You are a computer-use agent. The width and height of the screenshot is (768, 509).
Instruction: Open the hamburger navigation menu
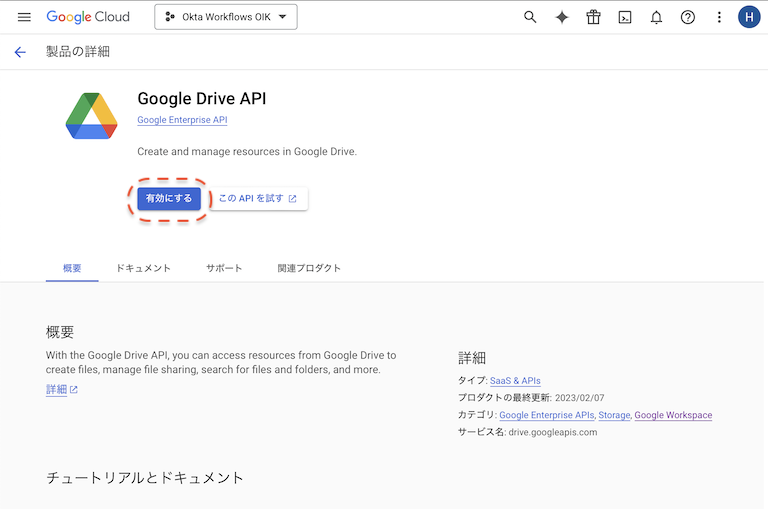24,17
